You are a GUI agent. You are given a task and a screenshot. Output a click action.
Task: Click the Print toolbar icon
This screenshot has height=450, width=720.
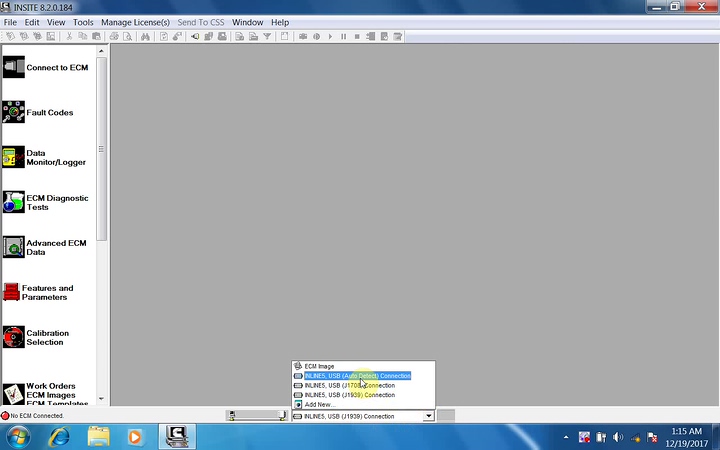(x=114, y=36)
